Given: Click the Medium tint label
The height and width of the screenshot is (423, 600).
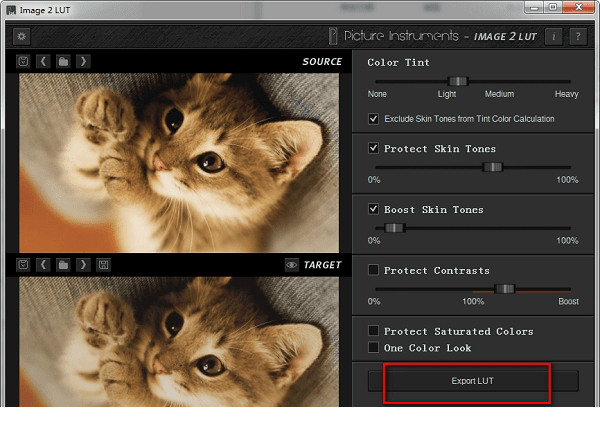Looking at the screenshot, I should tap(499, 94).
